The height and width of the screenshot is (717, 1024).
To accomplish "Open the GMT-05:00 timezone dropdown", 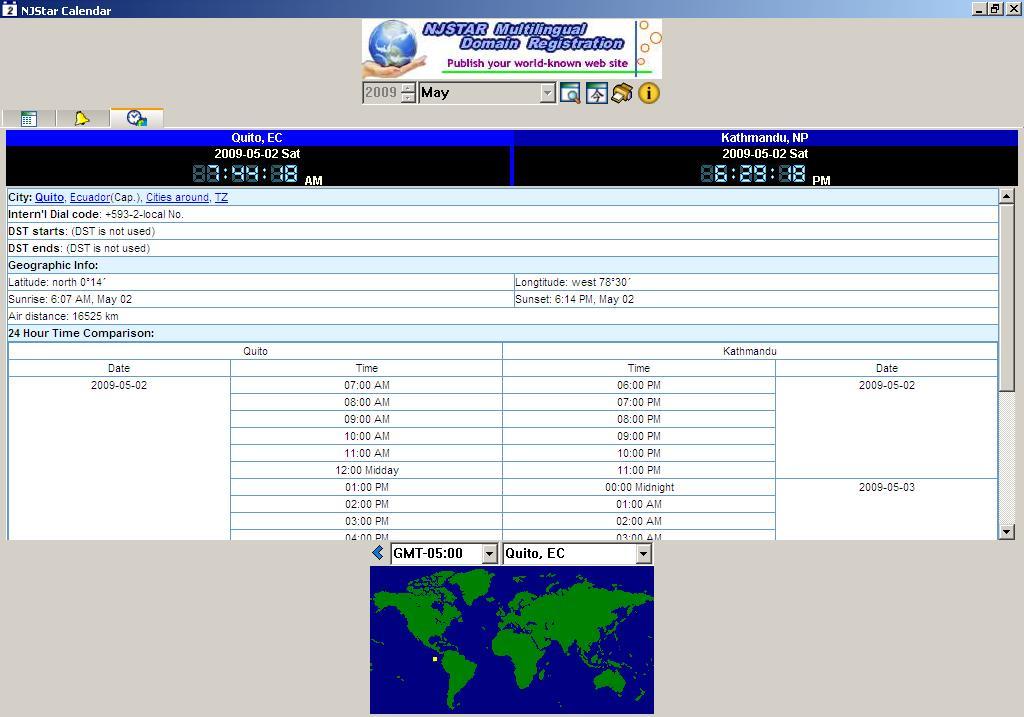I will (489, 554).
